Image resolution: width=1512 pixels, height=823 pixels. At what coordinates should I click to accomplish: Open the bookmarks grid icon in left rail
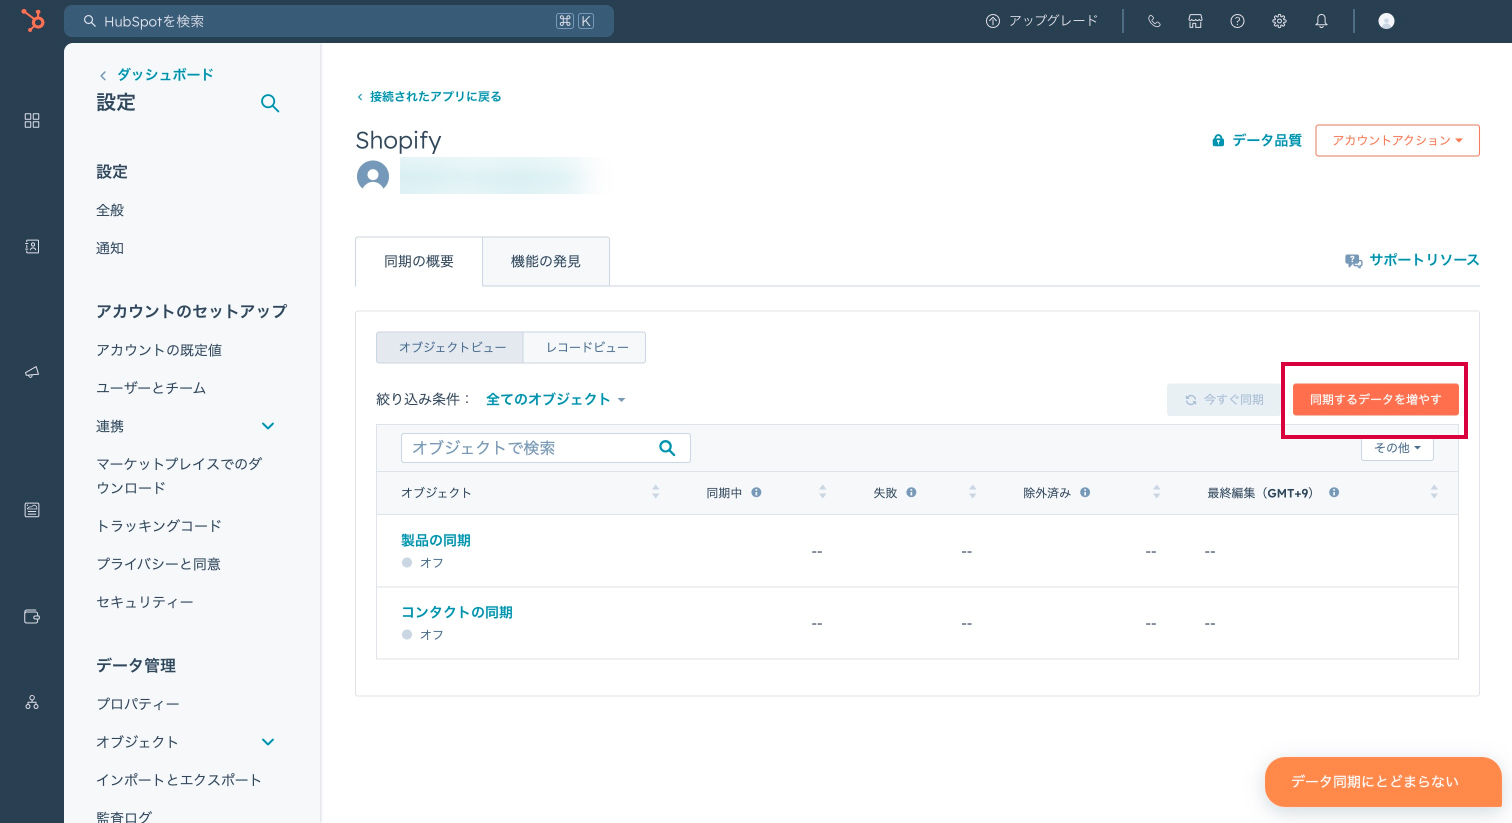pyautogui.click(x=32, y=120)
